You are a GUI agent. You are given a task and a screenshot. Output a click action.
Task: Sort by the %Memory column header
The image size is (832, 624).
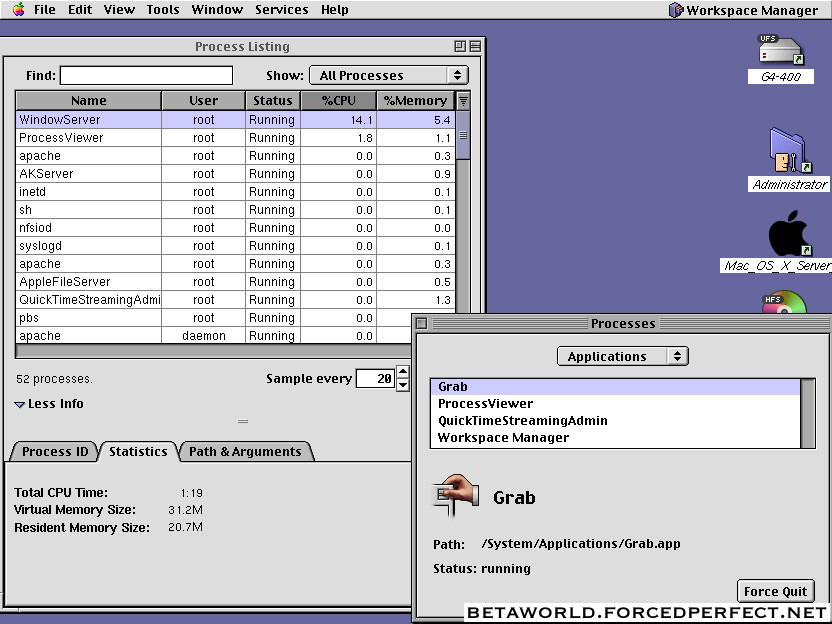coord(416,100)
